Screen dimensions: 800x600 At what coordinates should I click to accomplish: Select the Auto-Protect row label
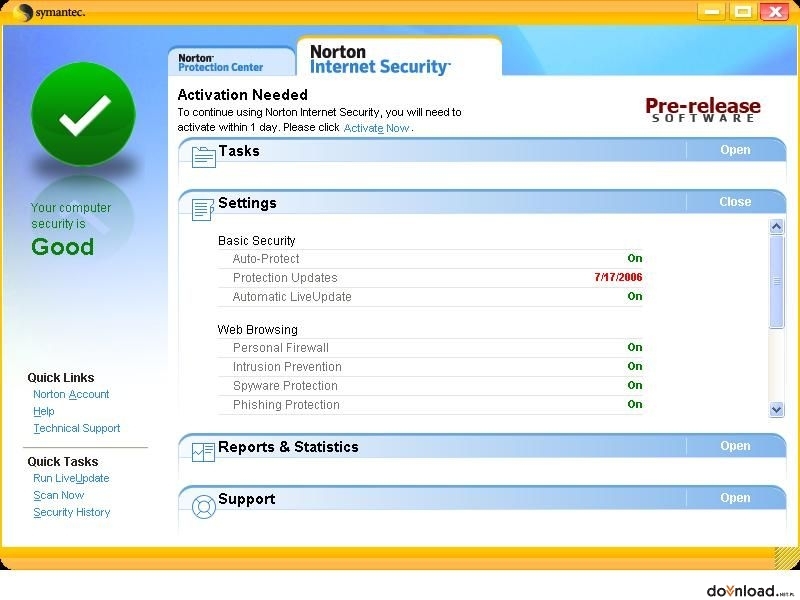coord(266,259)
